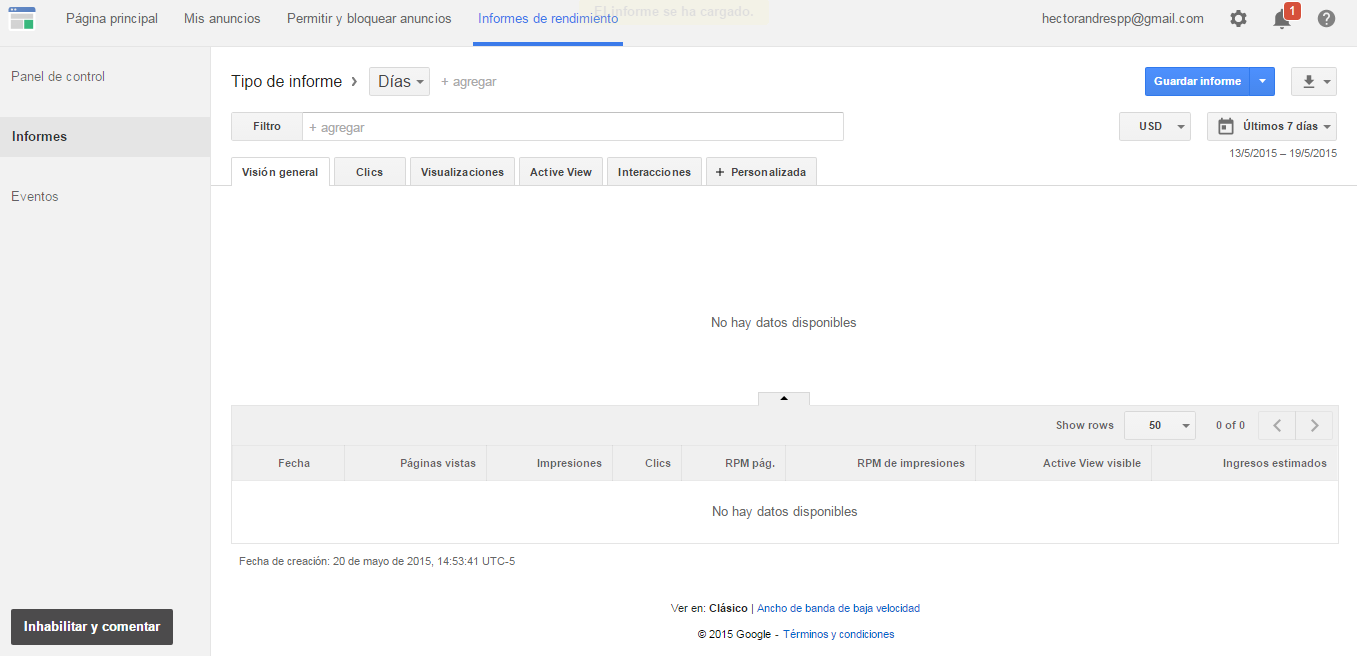Select Eventos in the sidebar

pos(35,196)
